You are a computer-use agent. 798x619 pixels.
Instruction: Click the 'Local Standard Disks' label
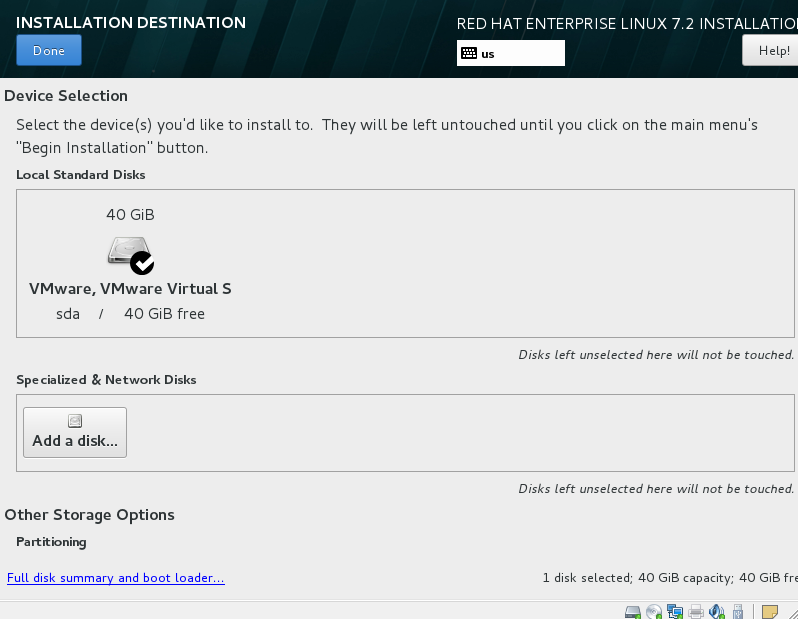(x=81, y=175)
